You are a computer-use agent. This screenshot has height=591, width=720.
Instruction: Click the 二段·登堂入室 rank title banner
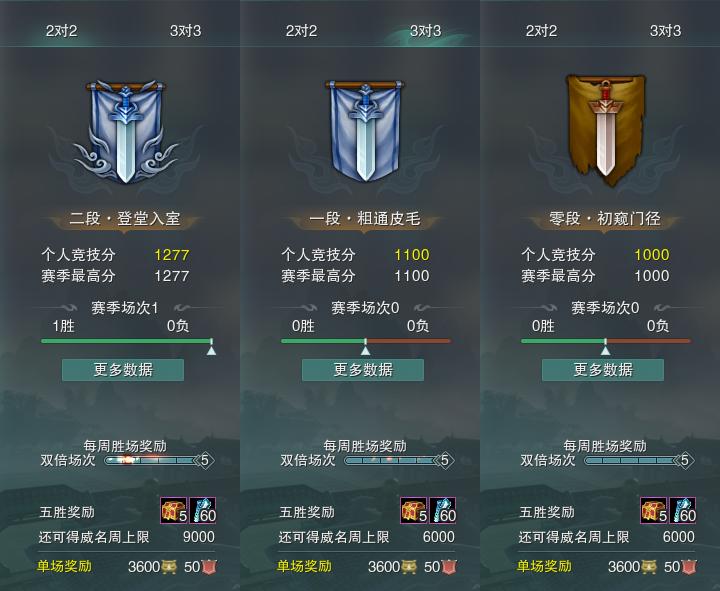click(125, 219)
